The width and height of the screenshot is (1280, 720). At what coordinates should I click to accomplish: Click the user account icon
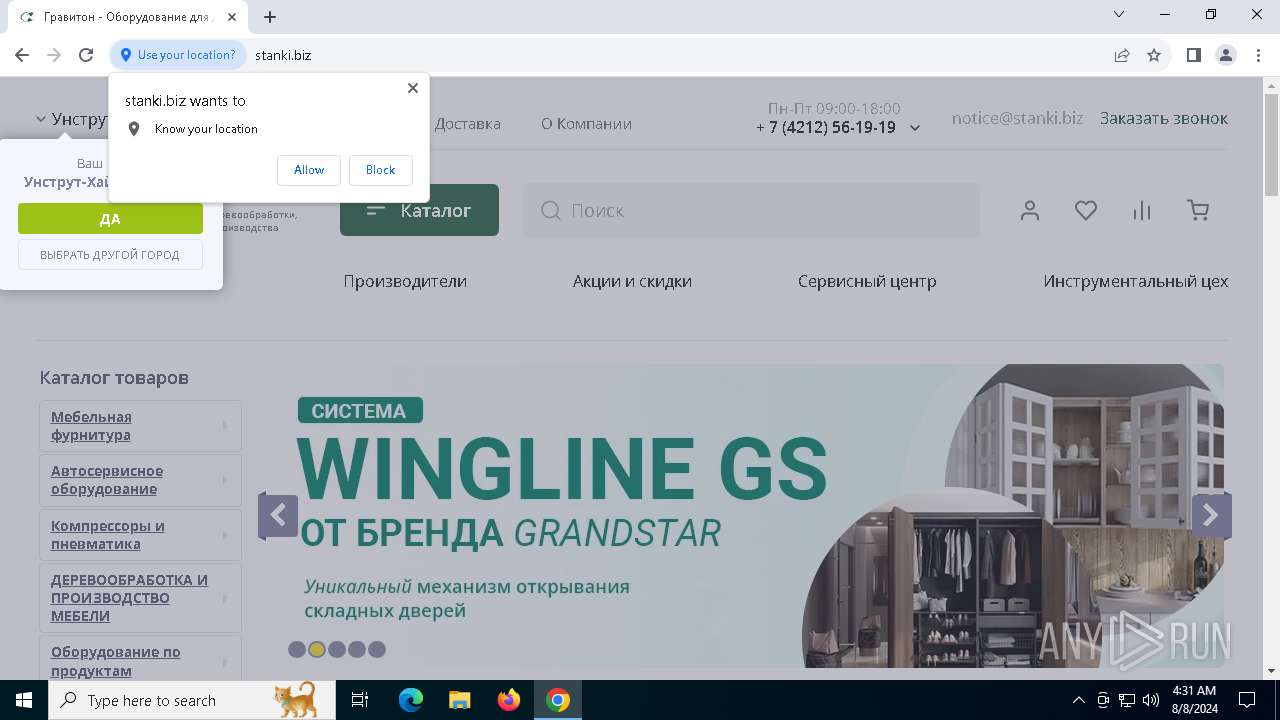coord(1030,210)
